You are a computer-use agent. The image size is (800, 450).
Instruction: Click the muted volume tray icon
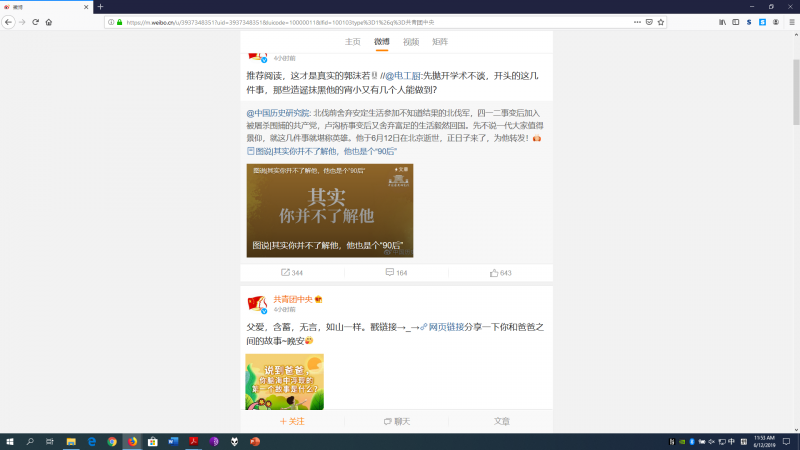(x=712, y=442)
